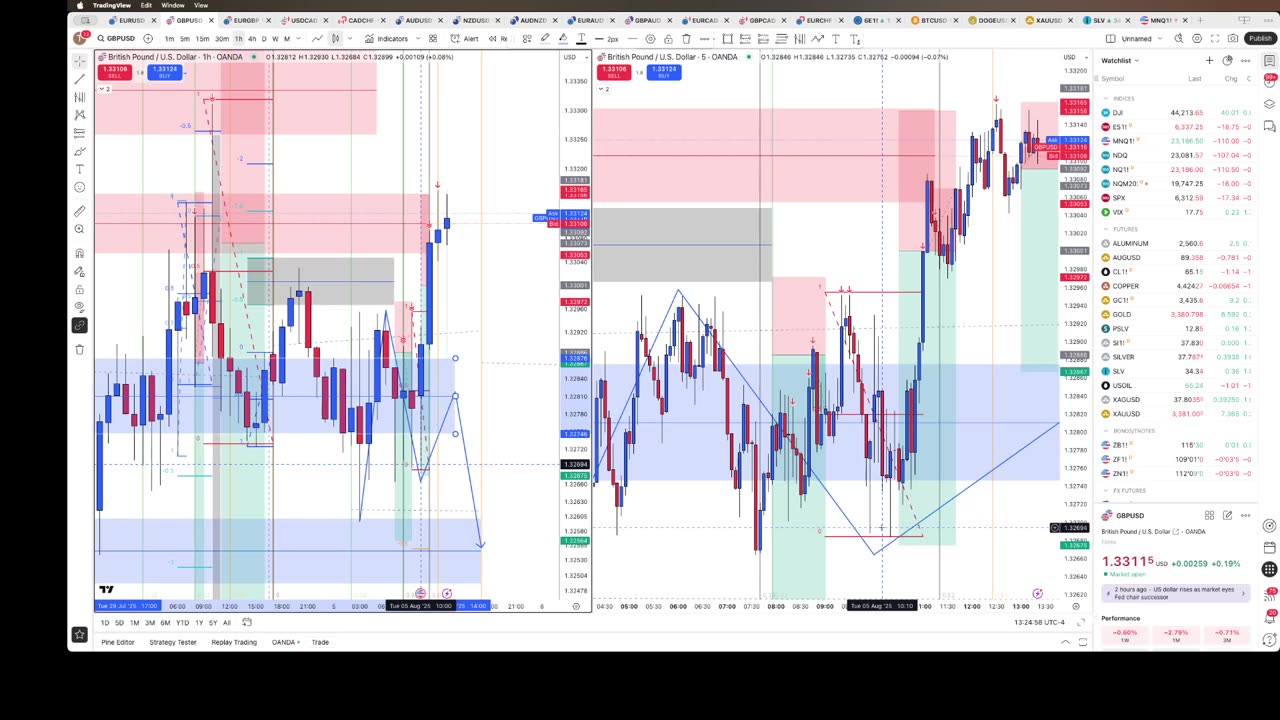Switch to the EURUSD tab
The height and width of the screenshot is (720, 1280).
(132, 21)
